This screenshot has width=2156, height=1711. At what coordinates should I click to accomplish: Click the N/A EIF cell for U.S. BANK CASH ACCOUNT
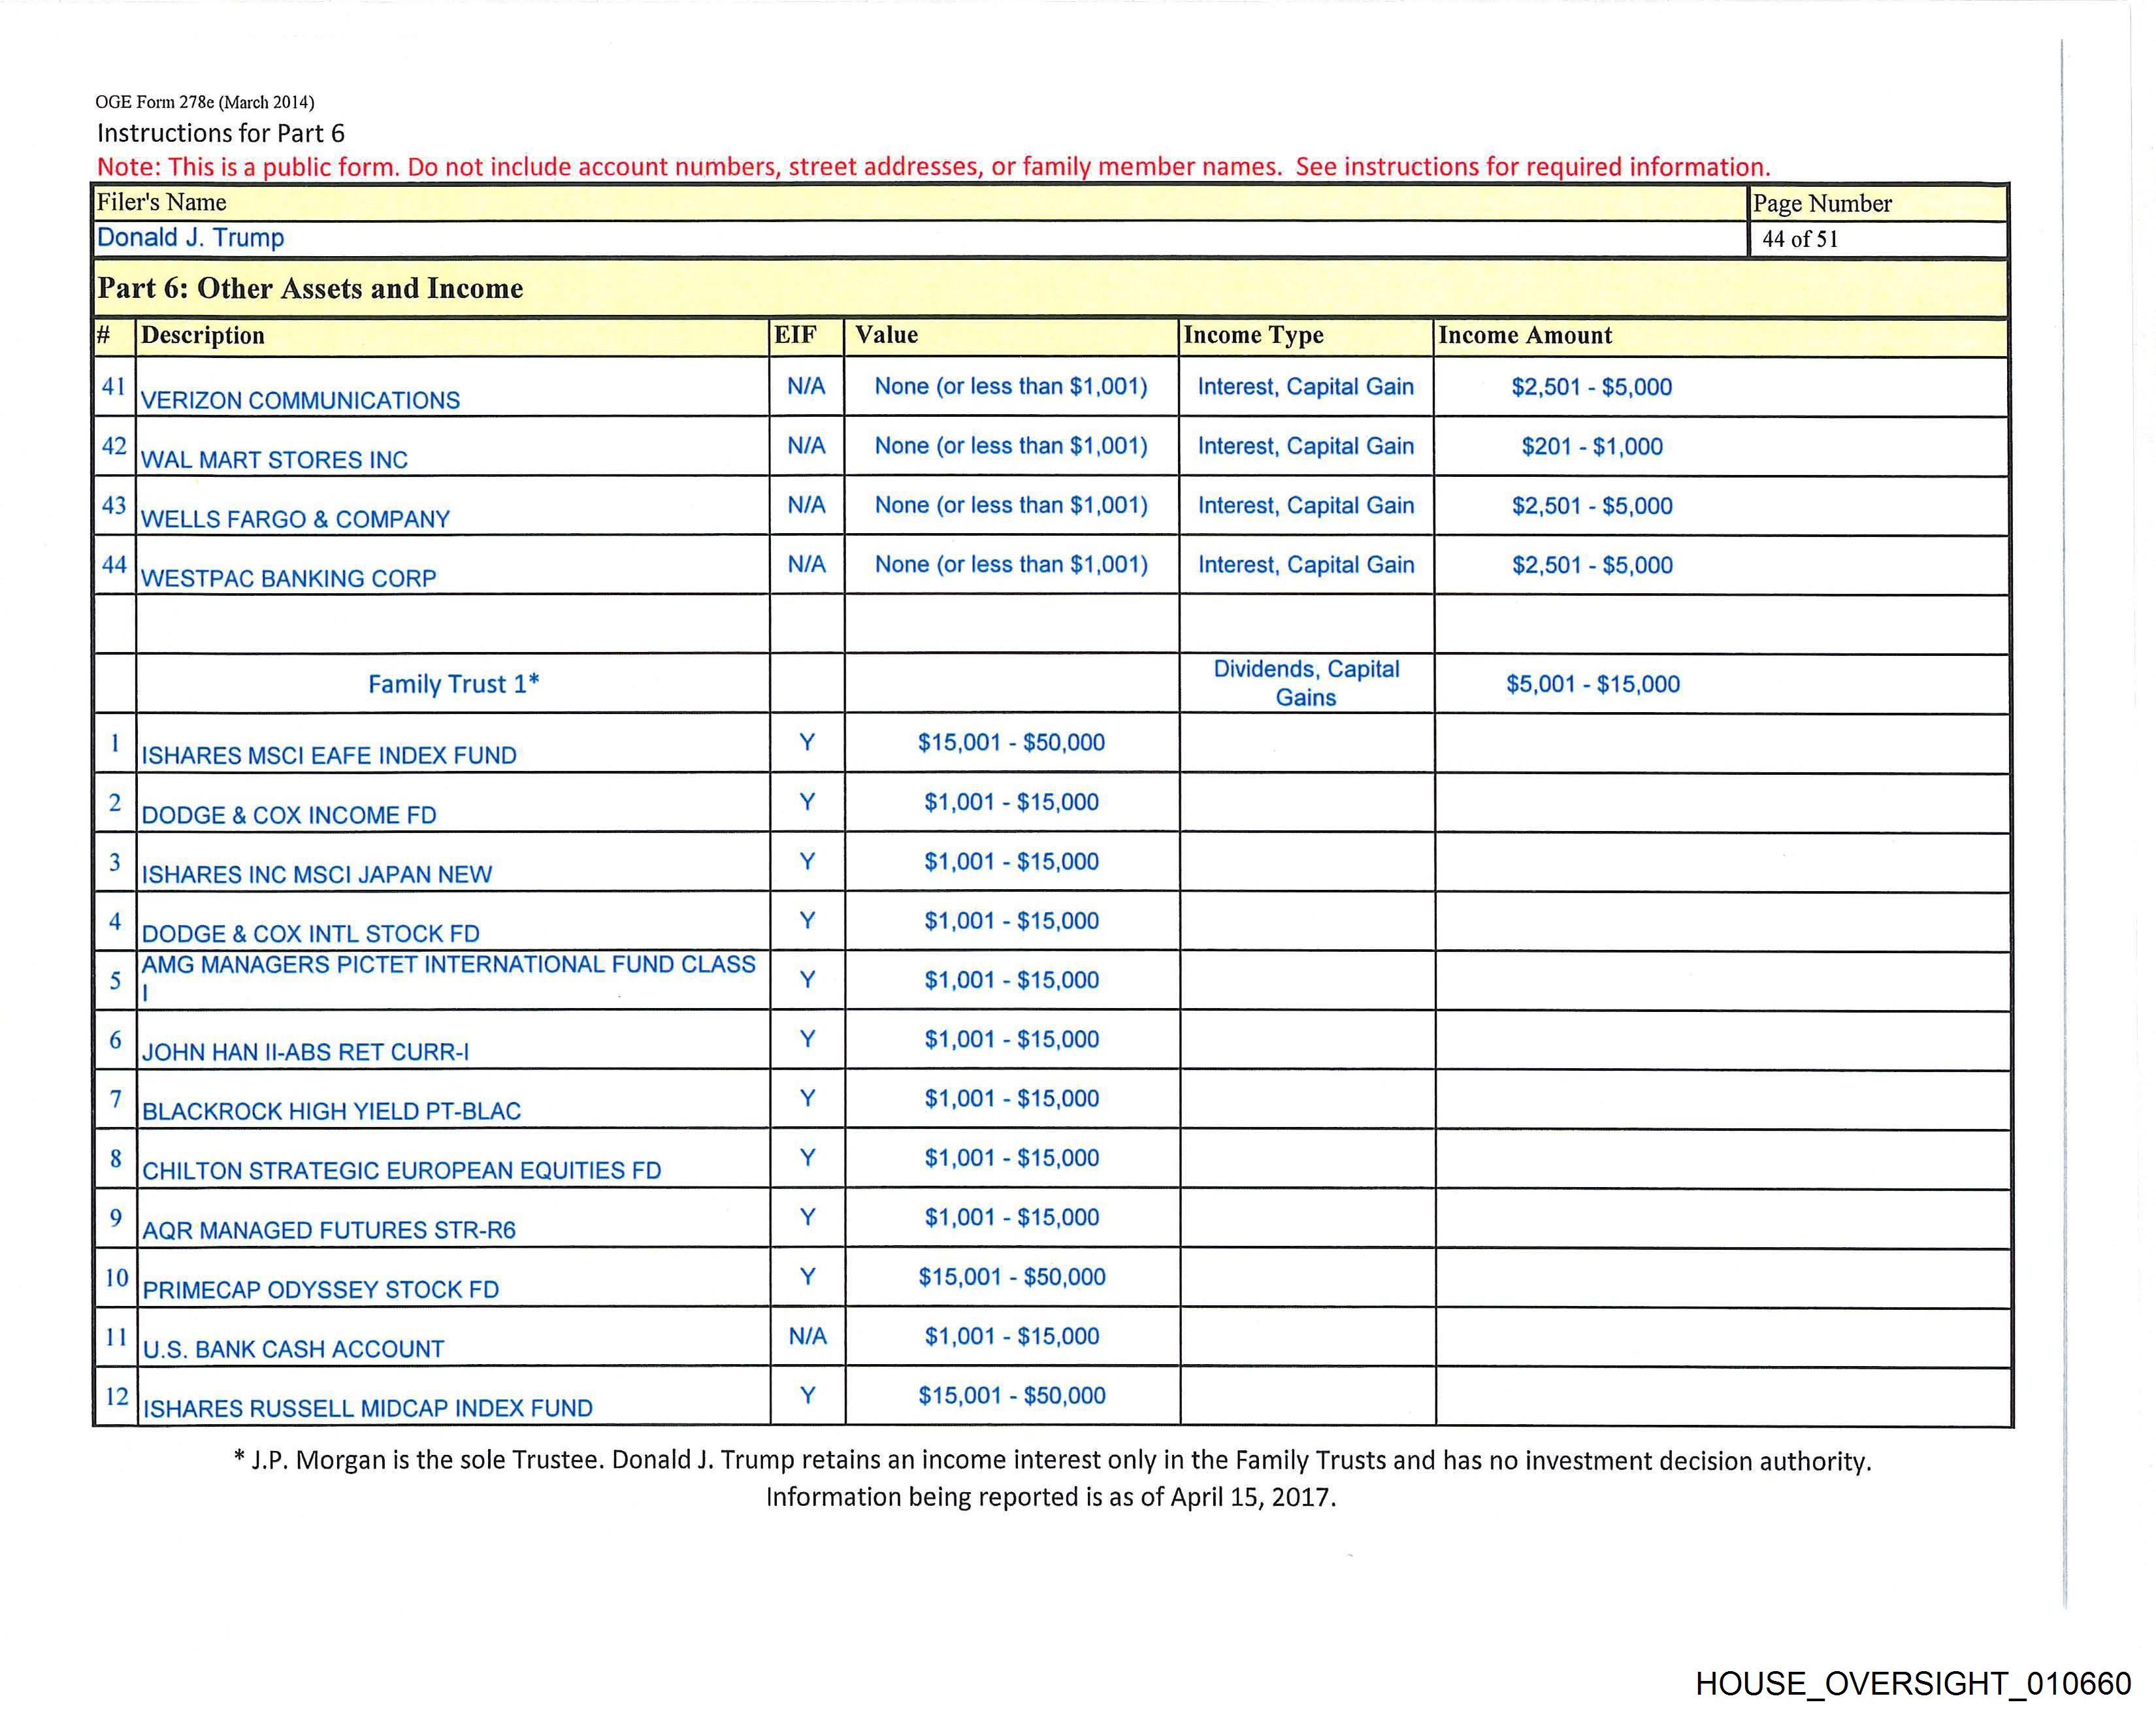click(807, 1336)
